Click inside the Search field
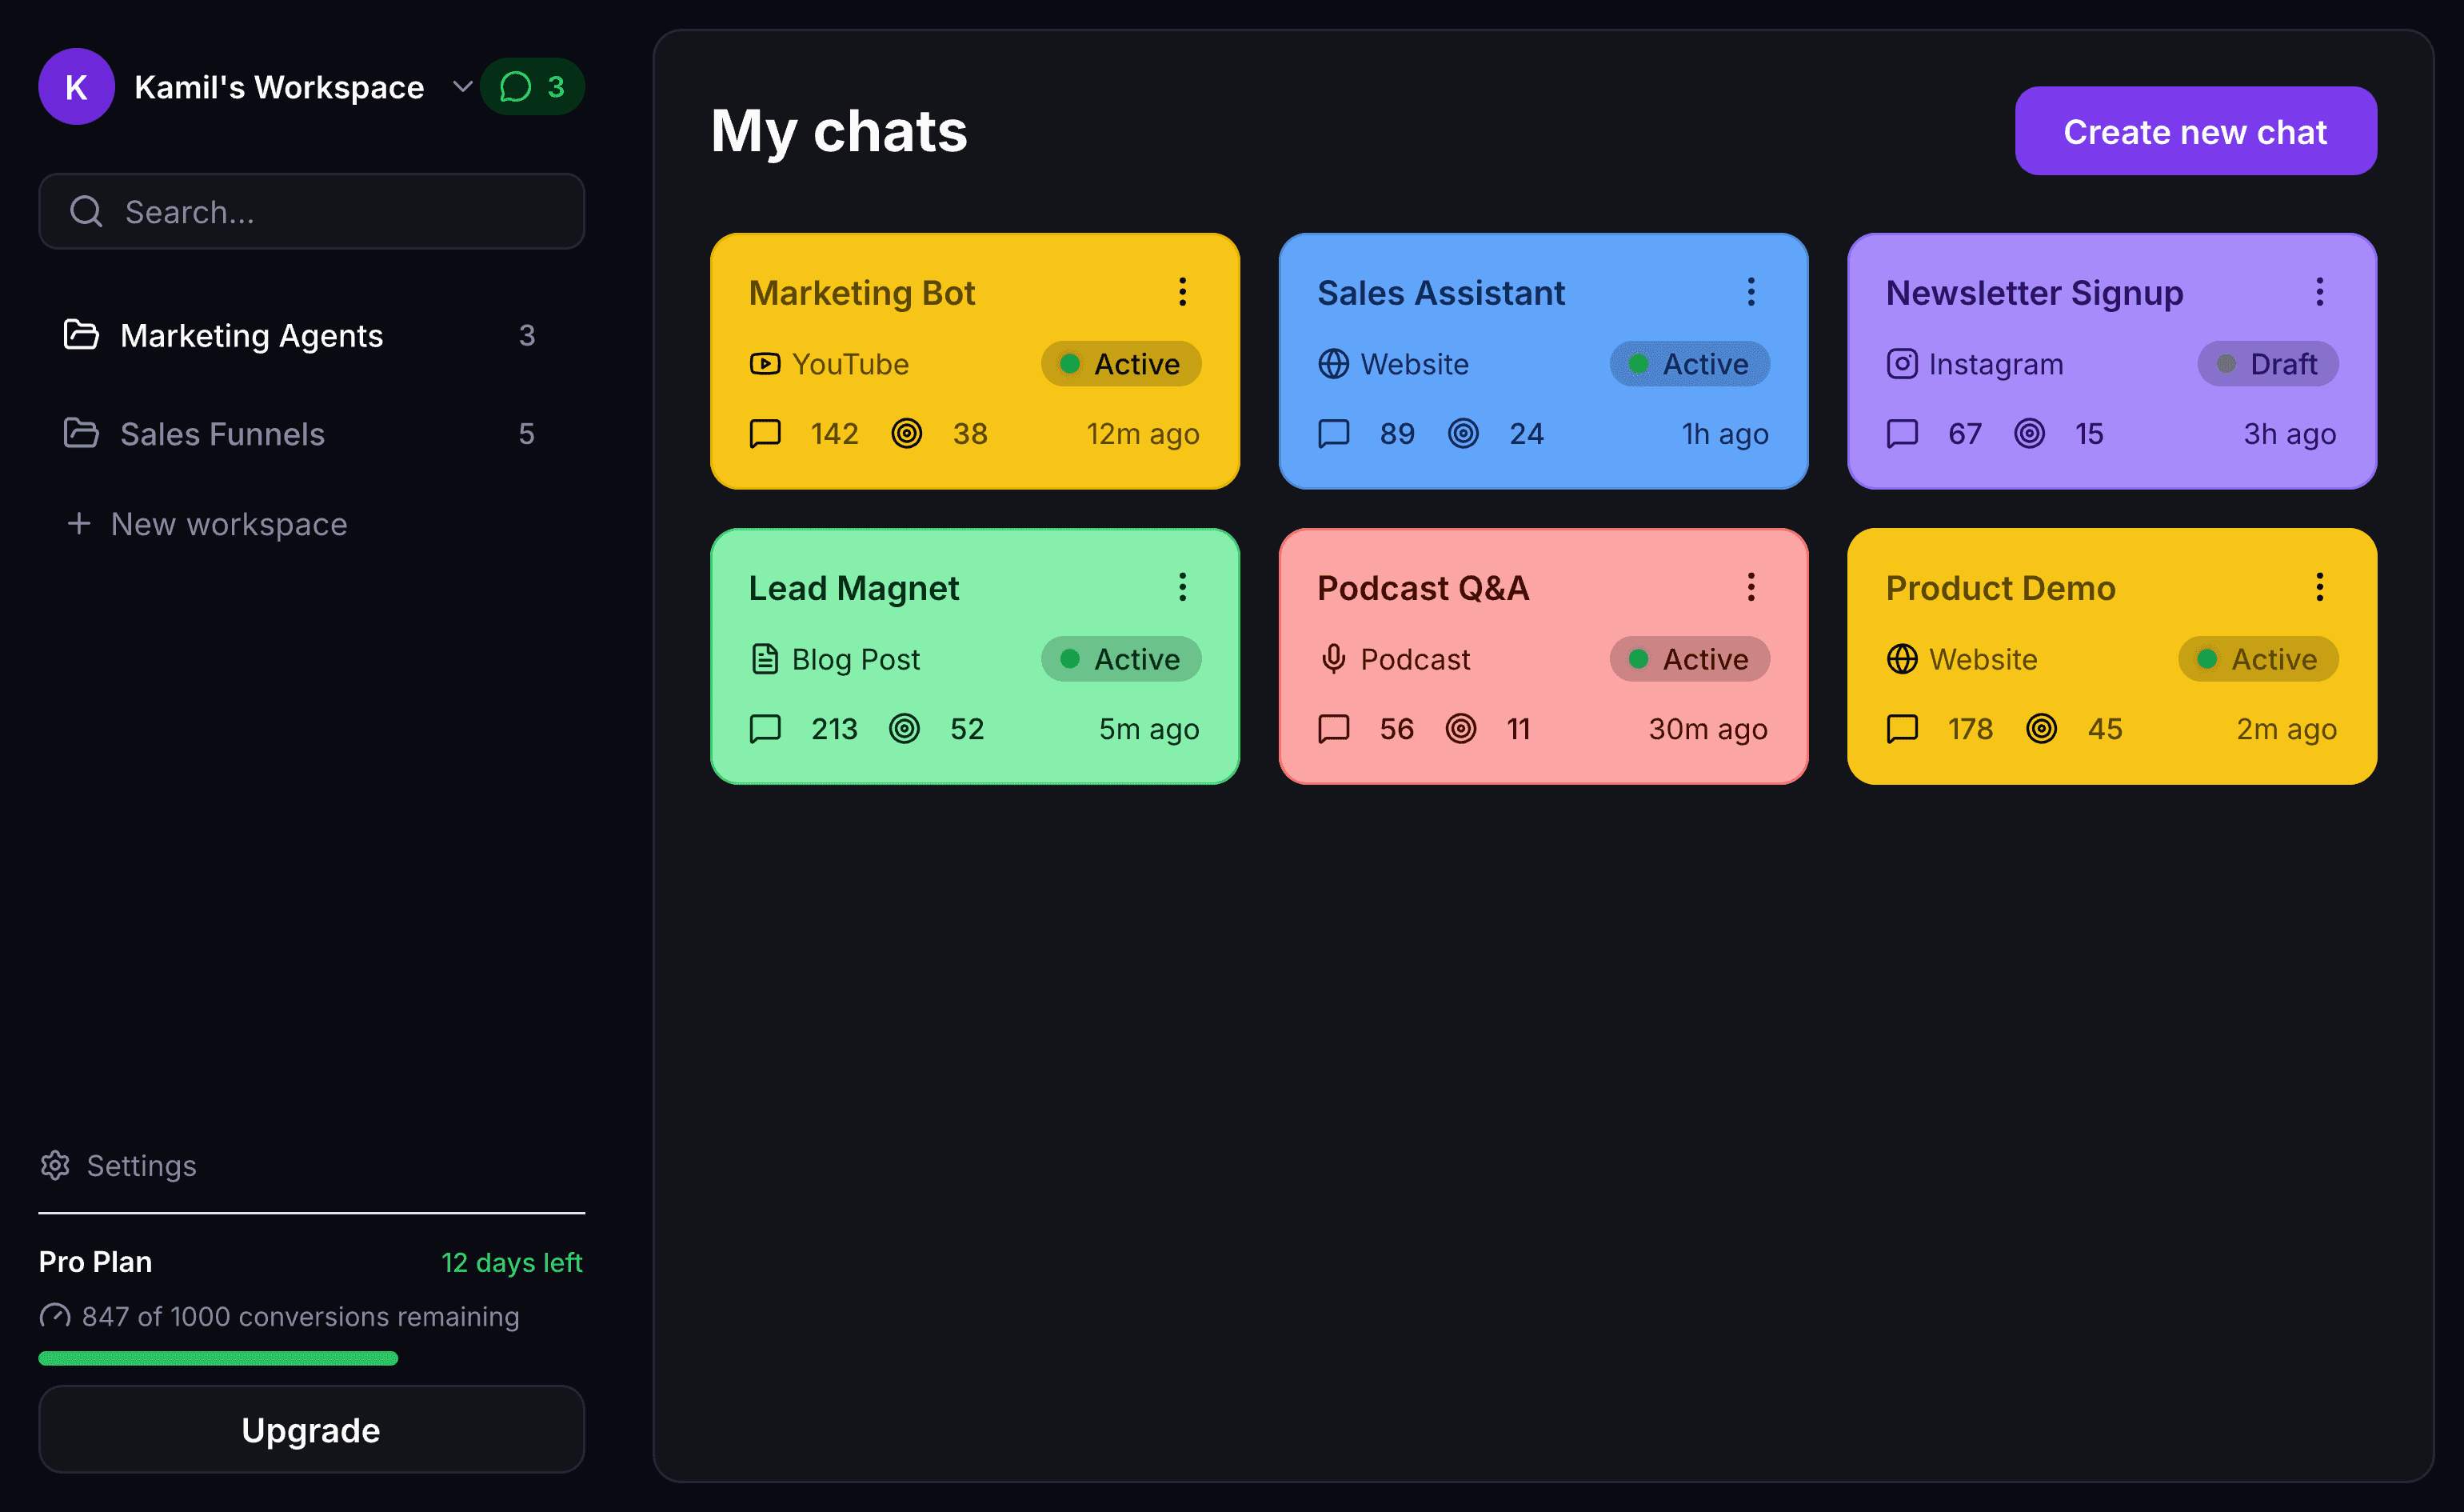This screenshot has height=1512, width=2464. tap(311, 211)
